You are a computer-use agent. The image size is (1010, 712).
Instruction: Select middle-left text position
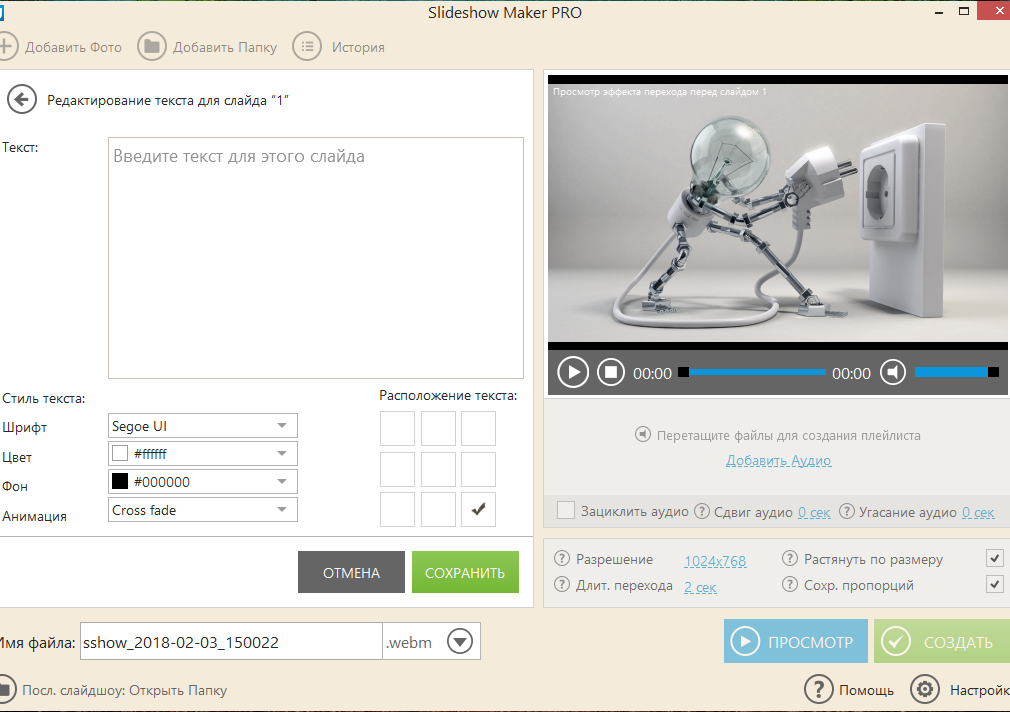[397, 469]
